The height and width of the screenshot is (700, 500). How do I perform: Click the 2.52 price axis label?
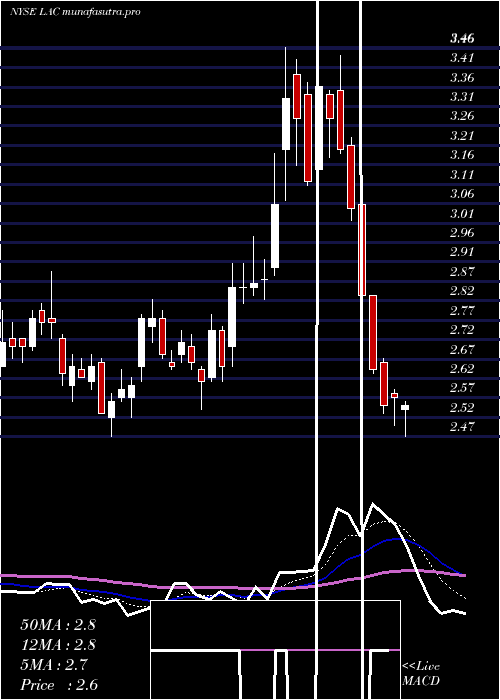(462, 408)
